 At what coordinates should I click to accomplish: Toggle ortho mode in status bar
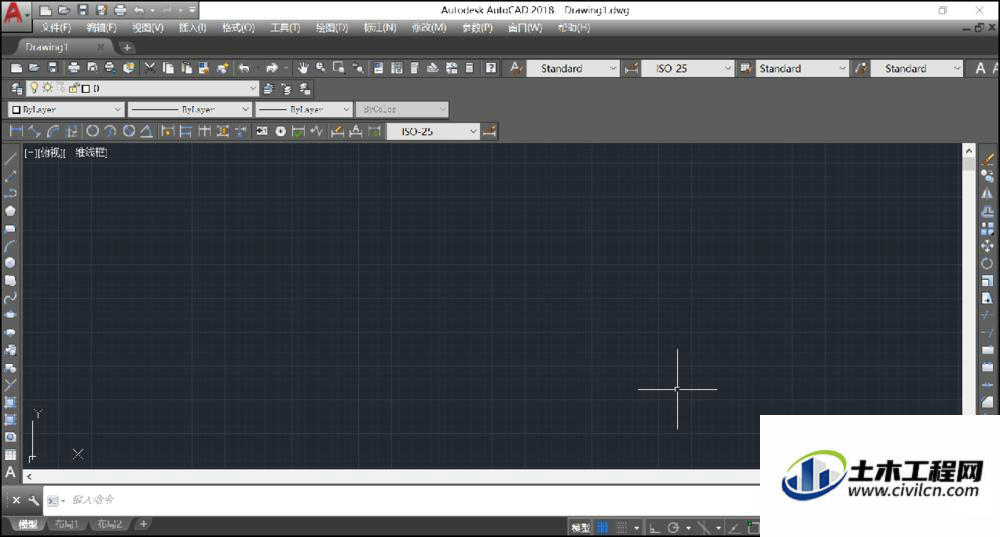(x=654, y=527)
